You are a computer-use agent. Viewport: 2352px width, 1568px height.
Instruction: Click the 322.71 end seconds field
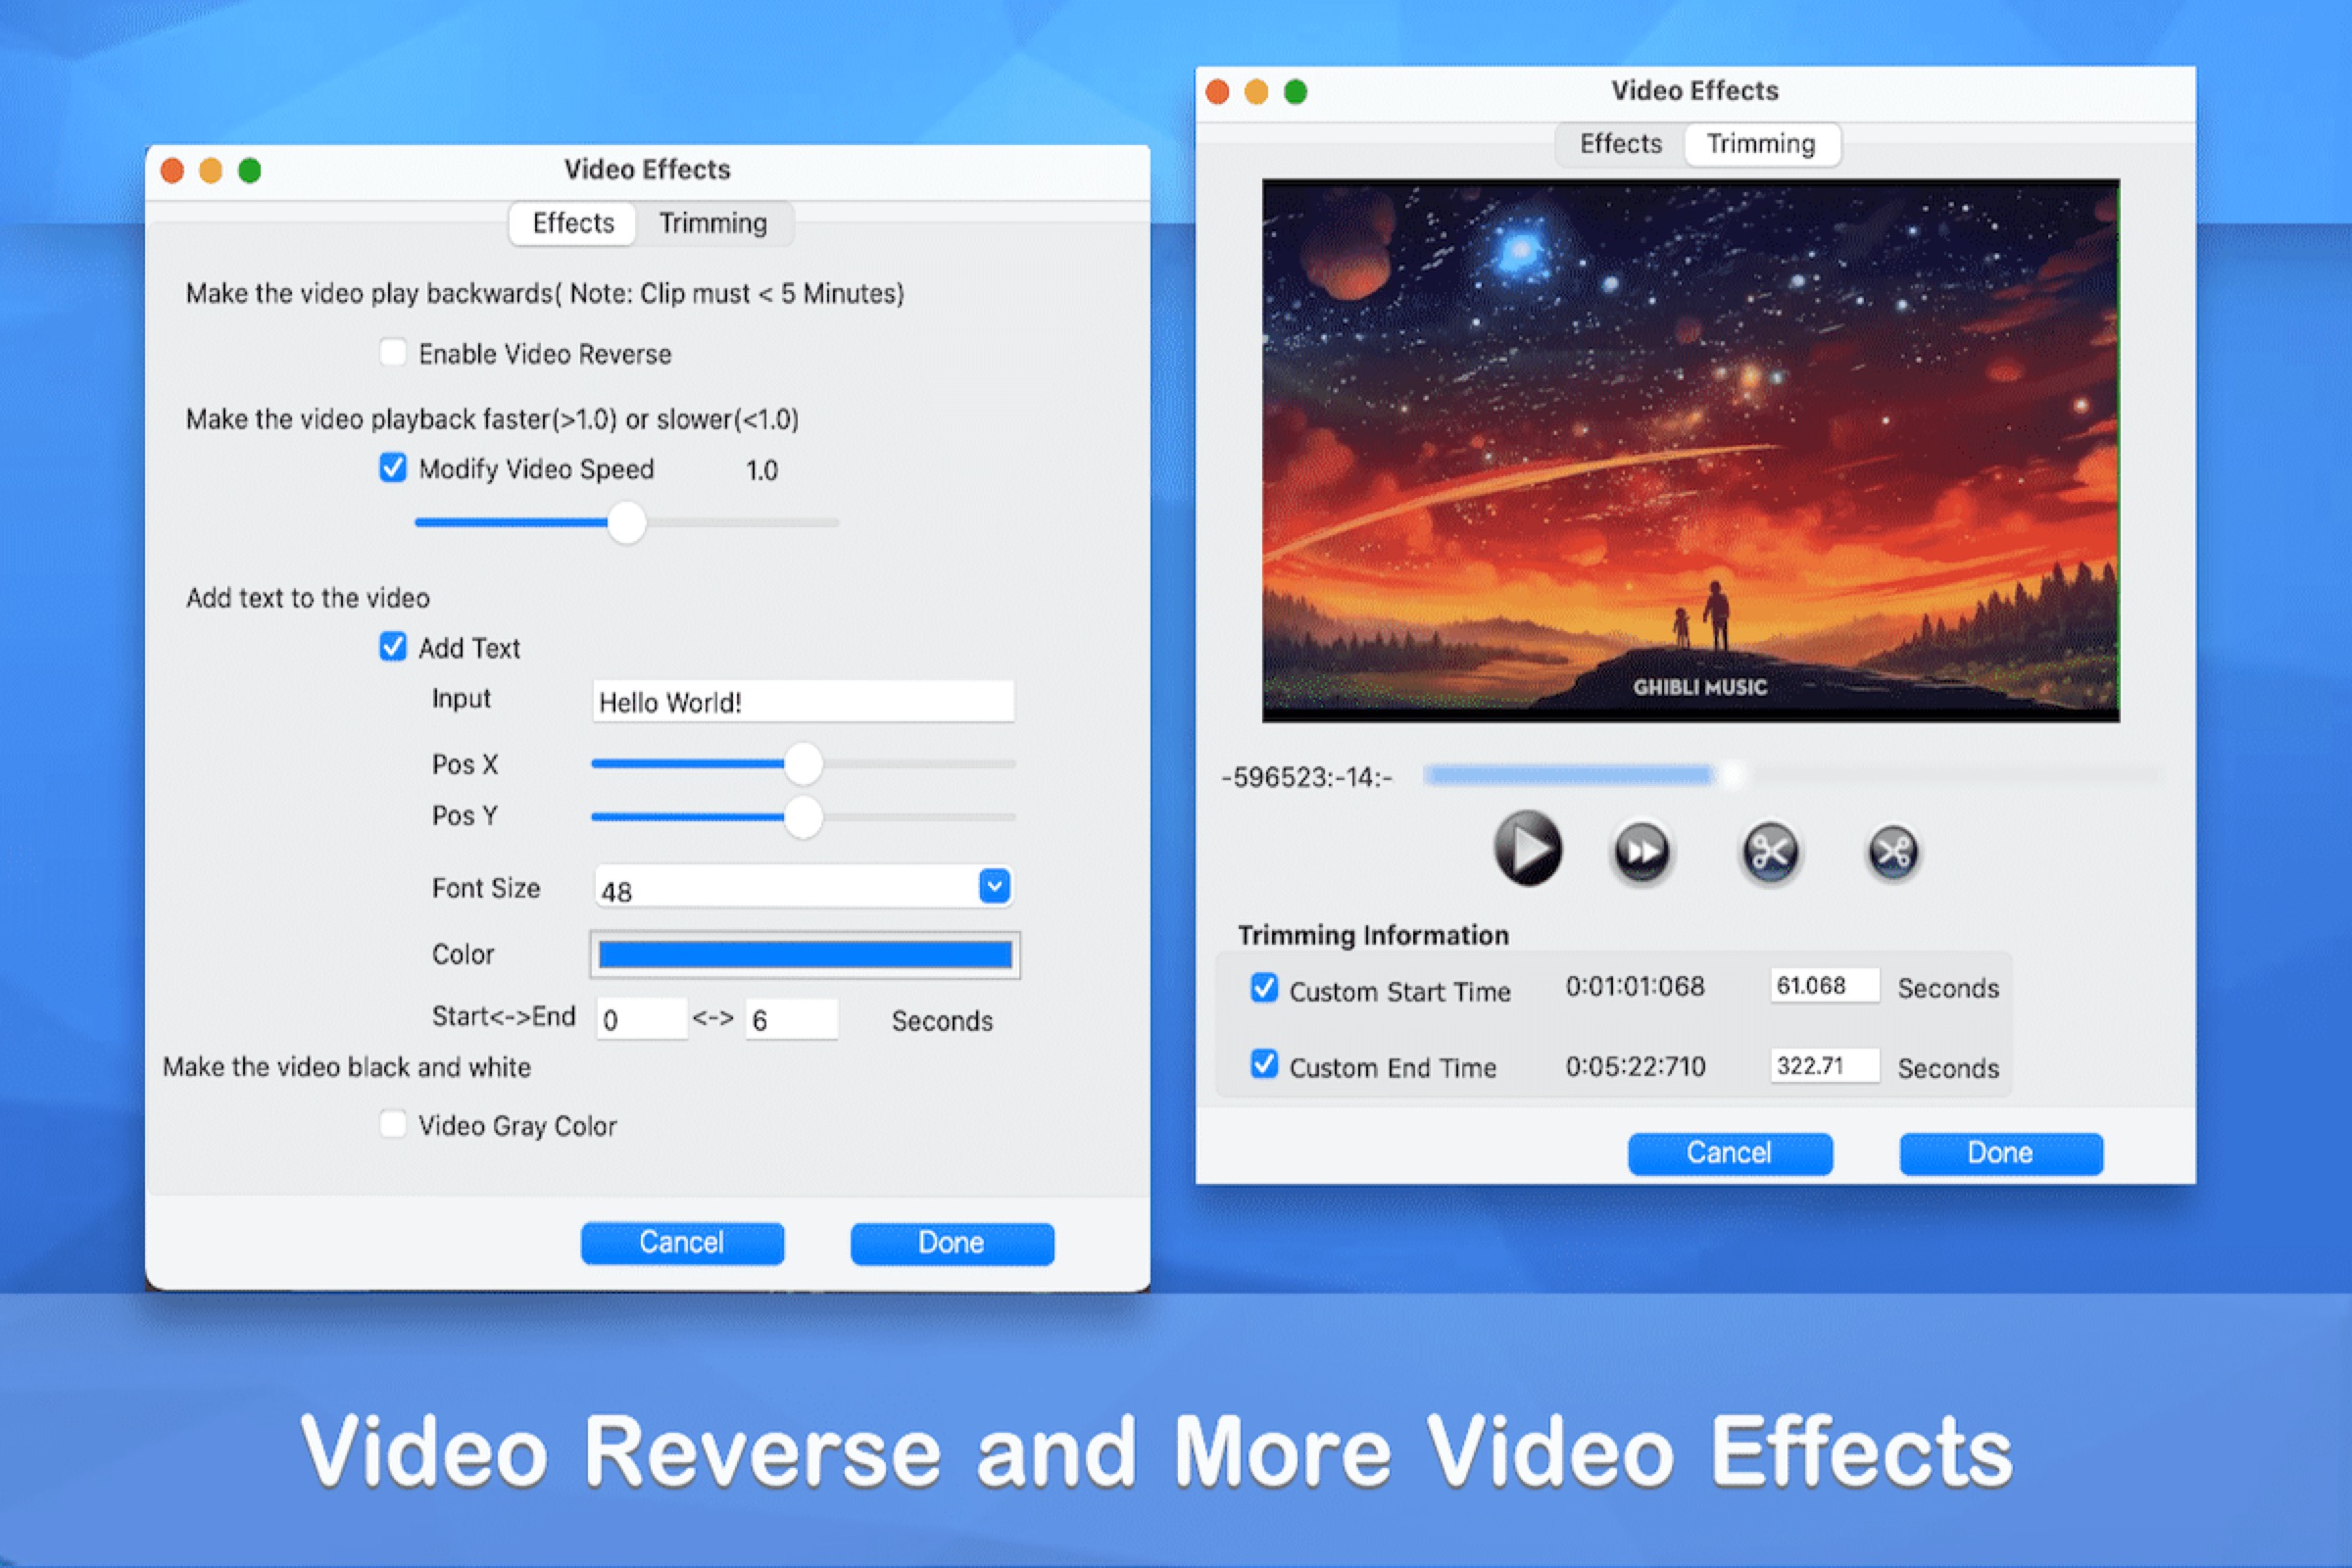pos(1825,1066)
